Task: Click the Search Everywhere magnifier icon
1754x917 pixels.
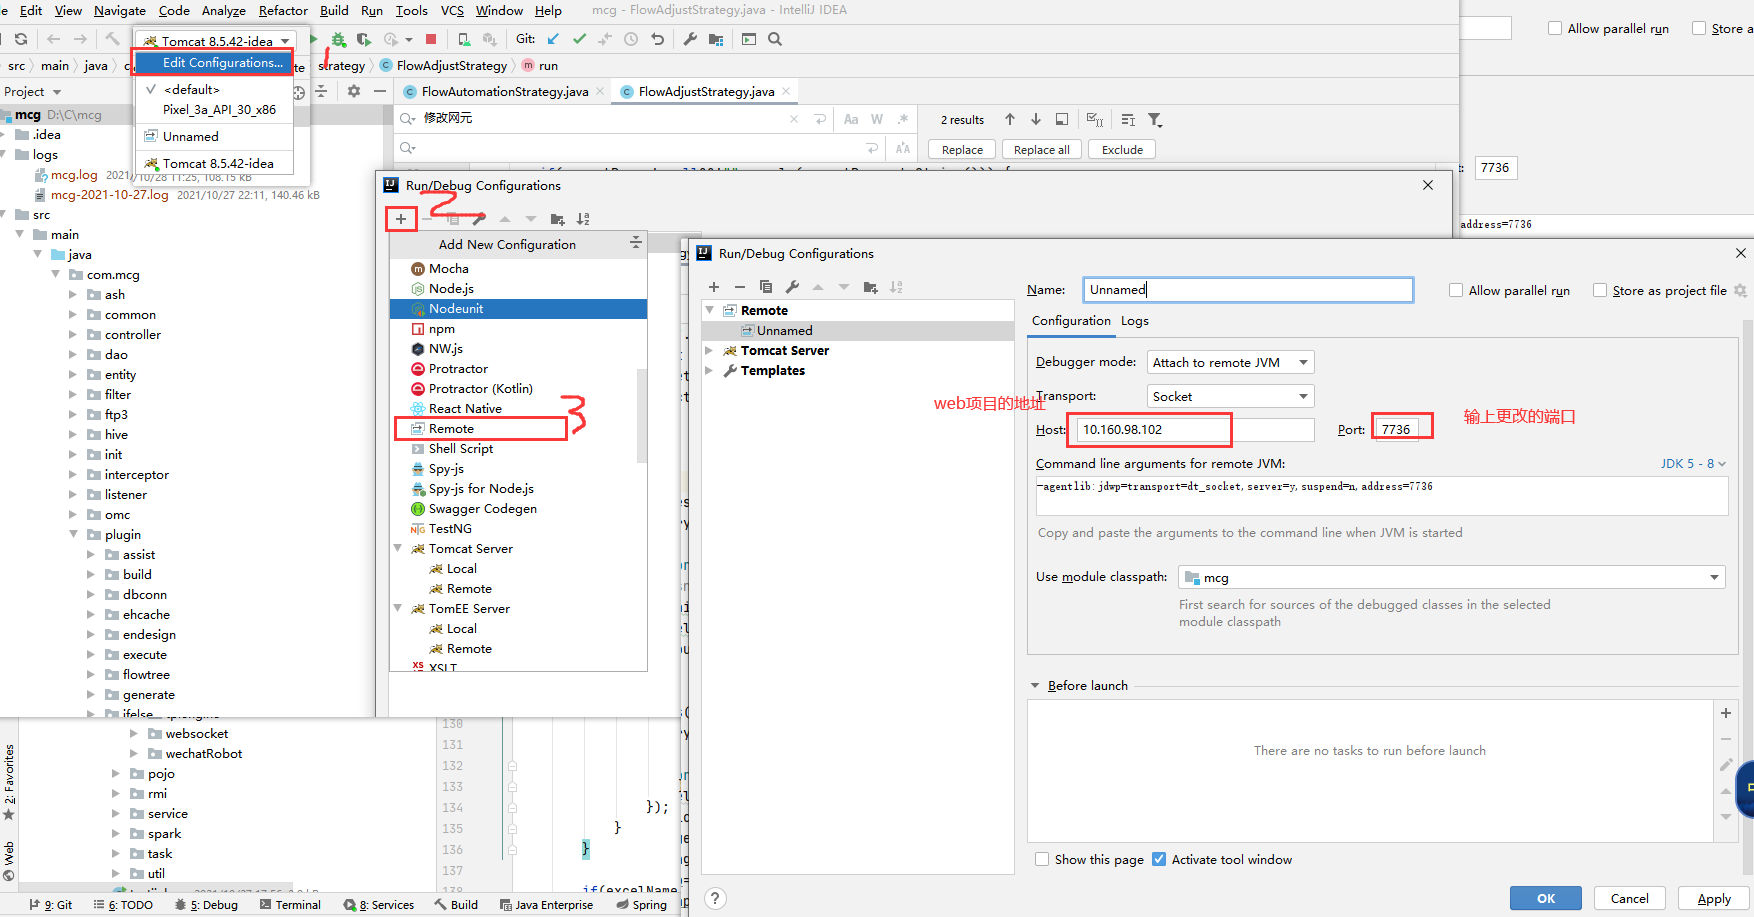Action: [775, 39]
